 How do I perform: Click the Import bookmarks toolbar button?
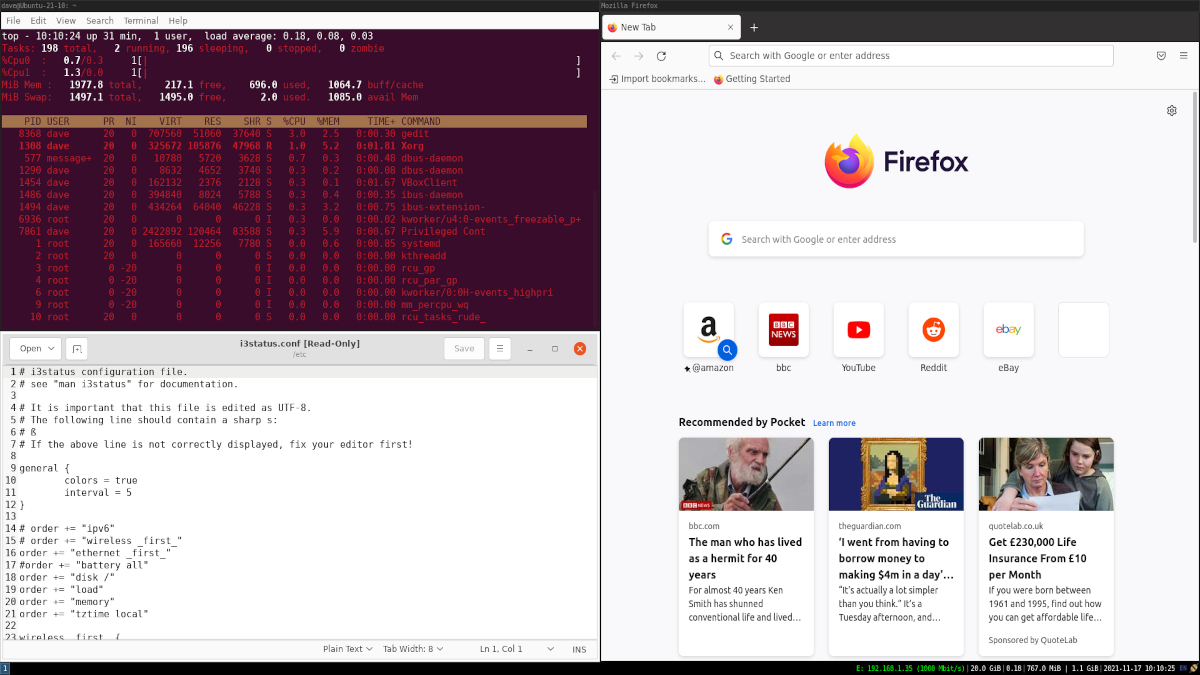pyautogui.click(x=657, y=79)
